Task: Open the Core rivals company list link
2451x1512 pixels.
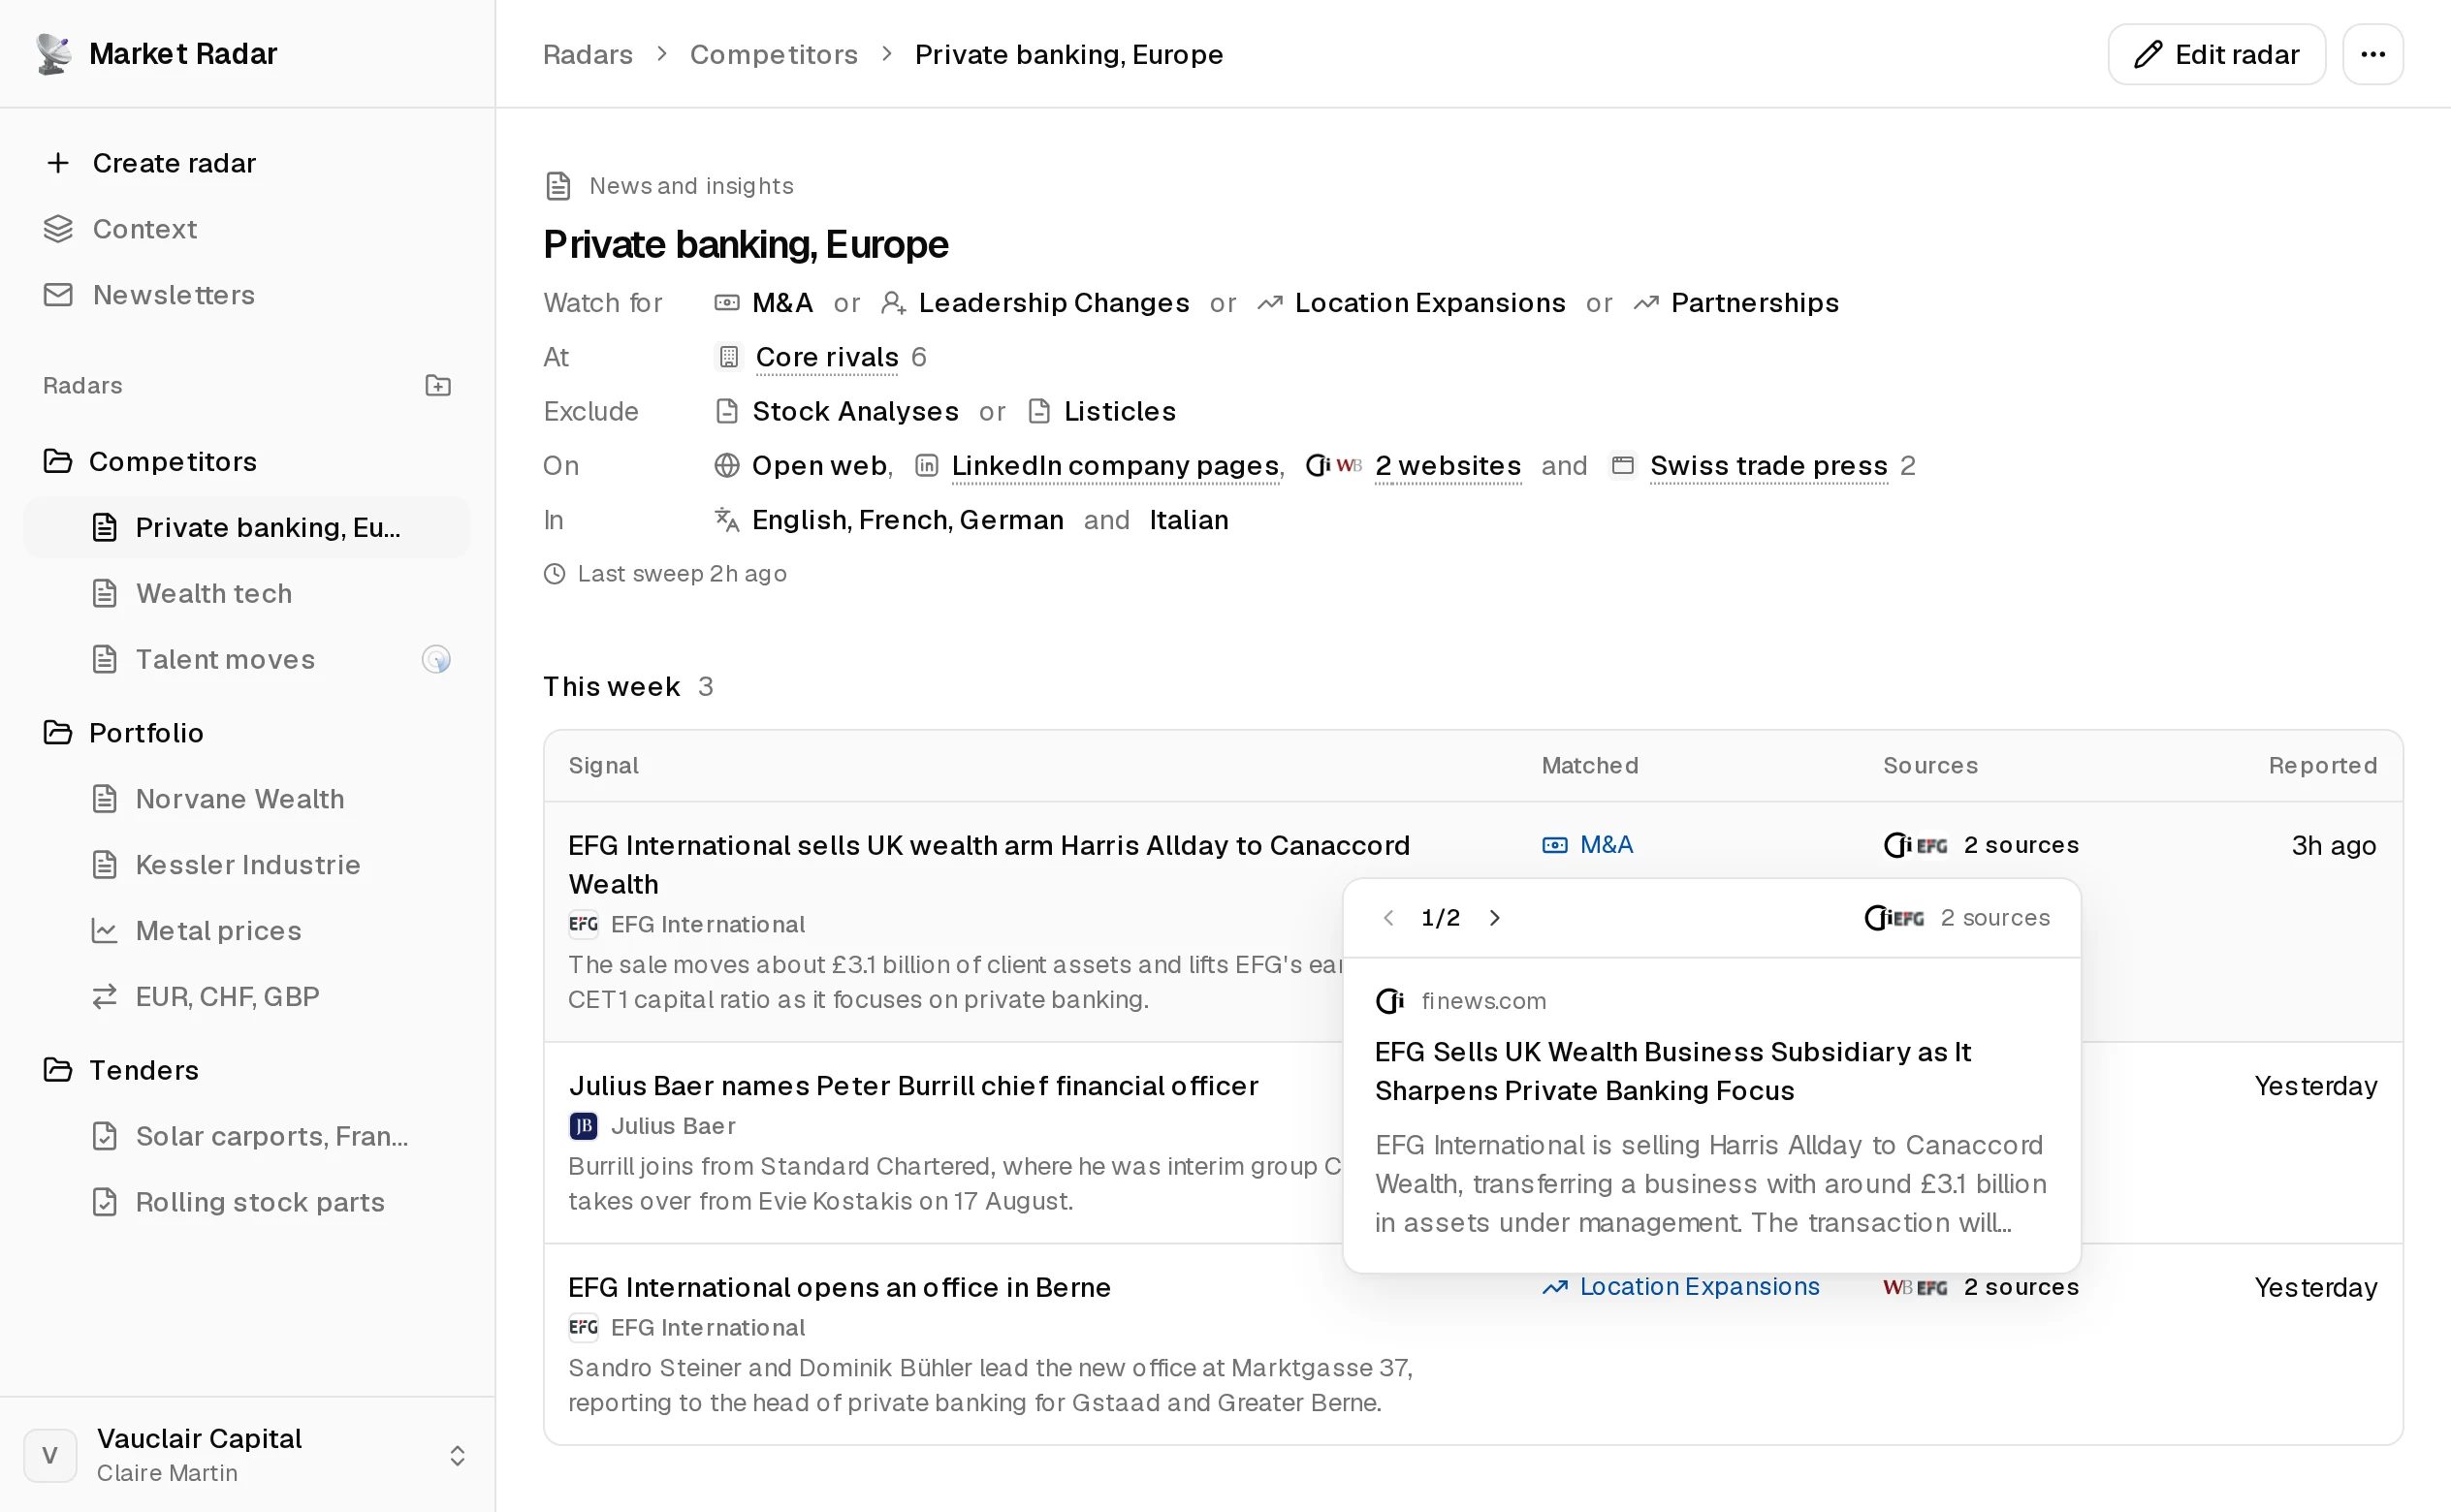Action: (x=827, y=357)
